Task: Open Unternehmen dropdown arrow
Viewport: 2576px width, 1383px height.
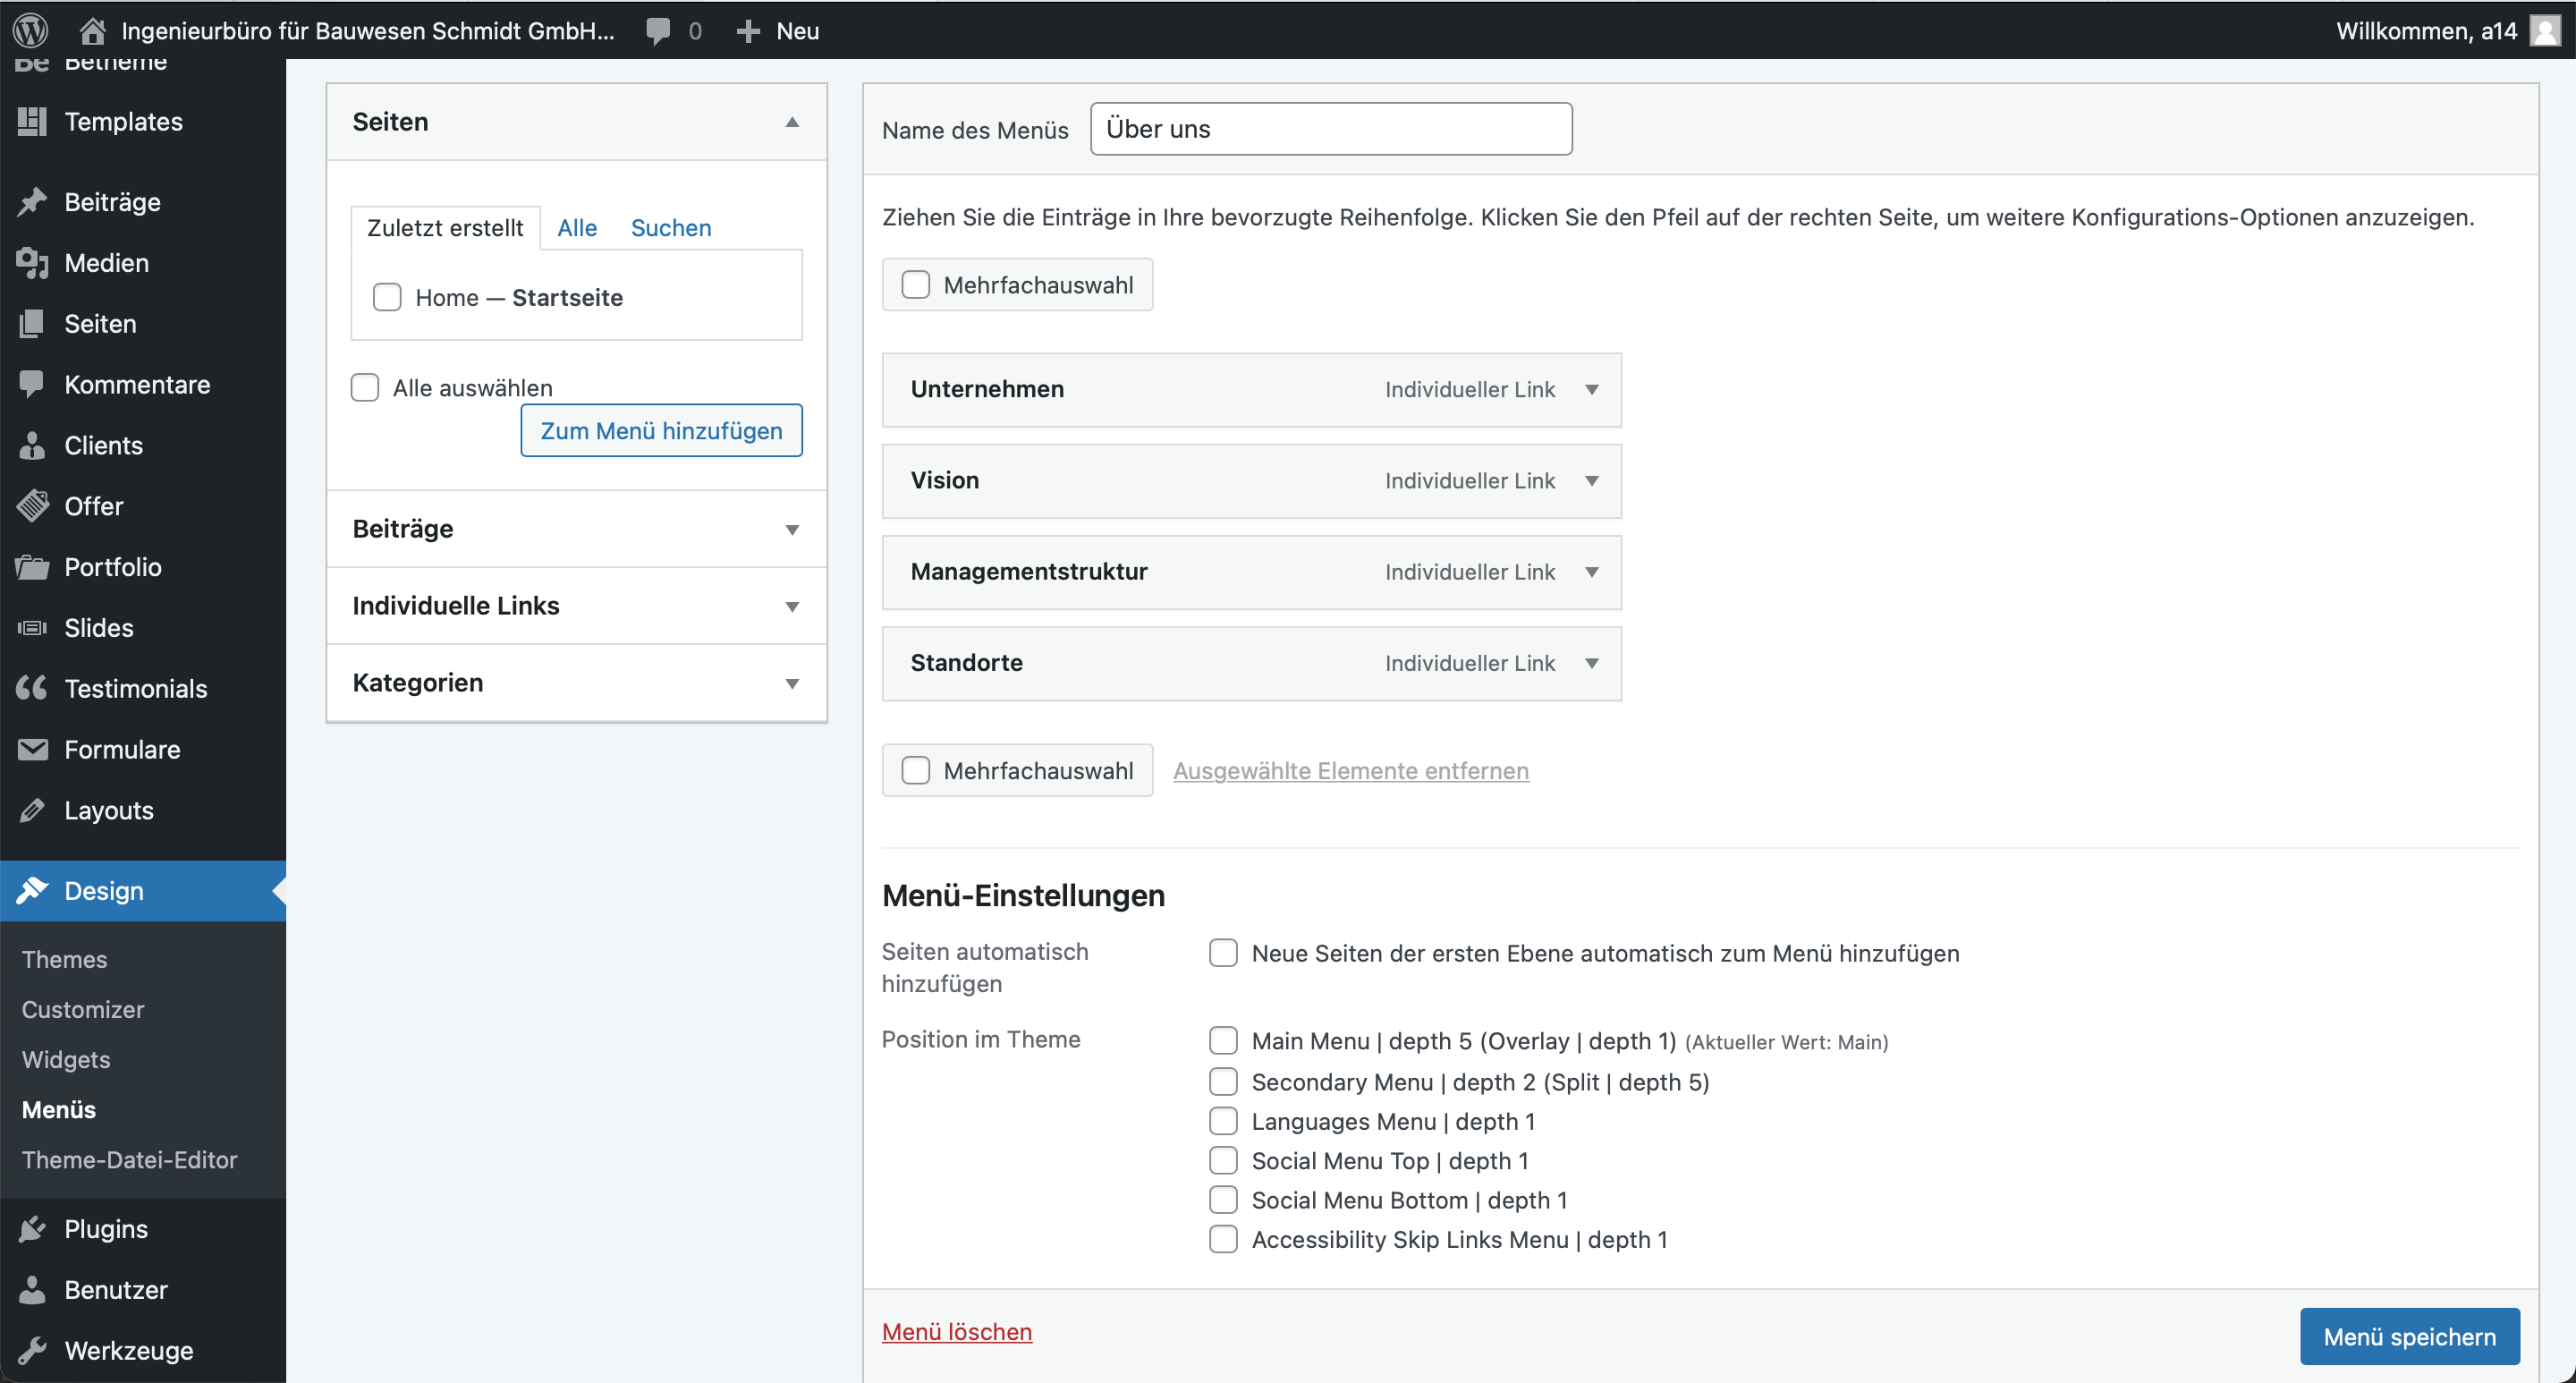Action: point(1591,388)
